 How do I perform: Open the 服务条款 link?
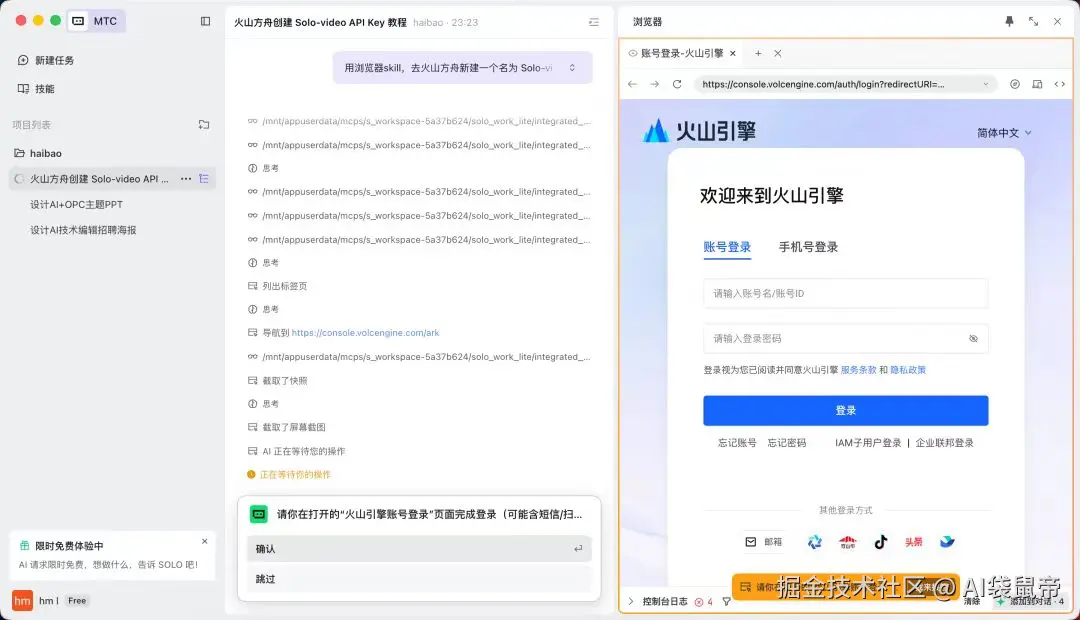coord(858,370)
